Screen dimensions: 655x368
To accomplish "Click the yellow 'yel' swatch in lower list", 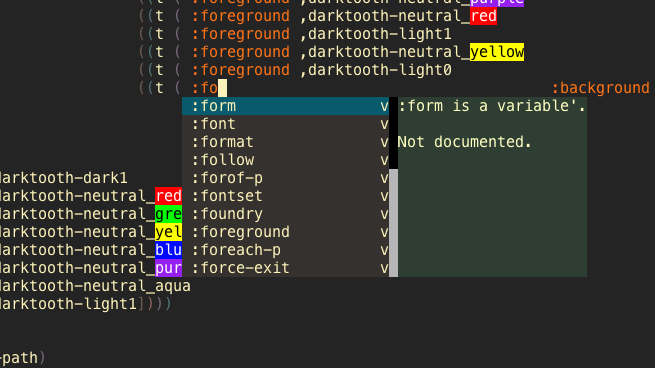I will click(168, 232).
